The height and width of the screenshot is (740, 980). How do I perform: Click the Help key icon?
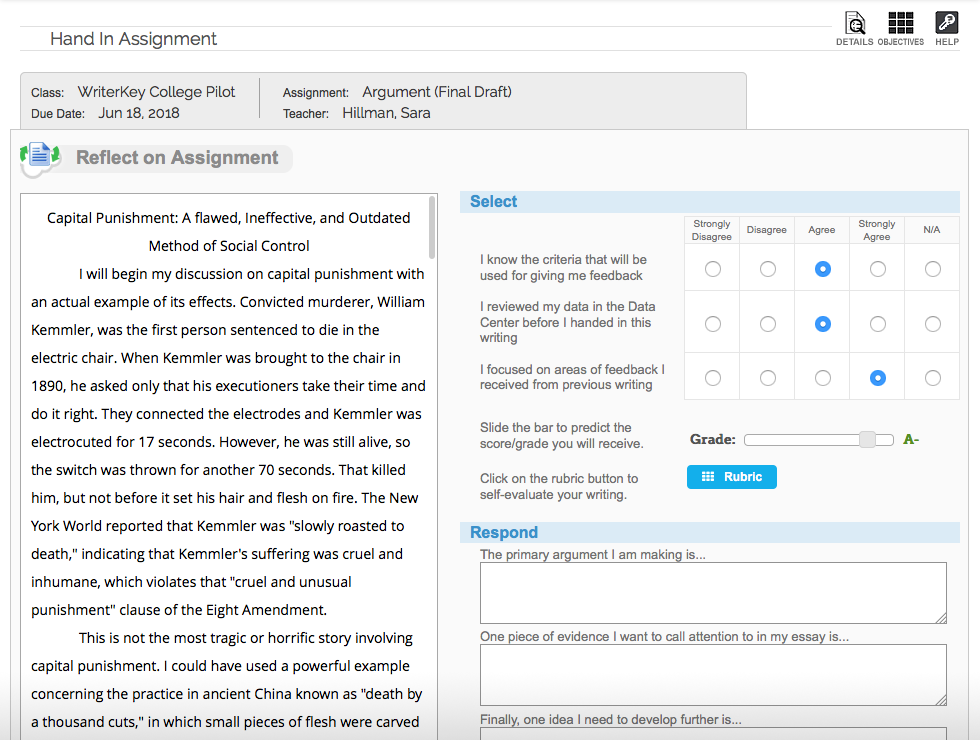coord(946,24)
